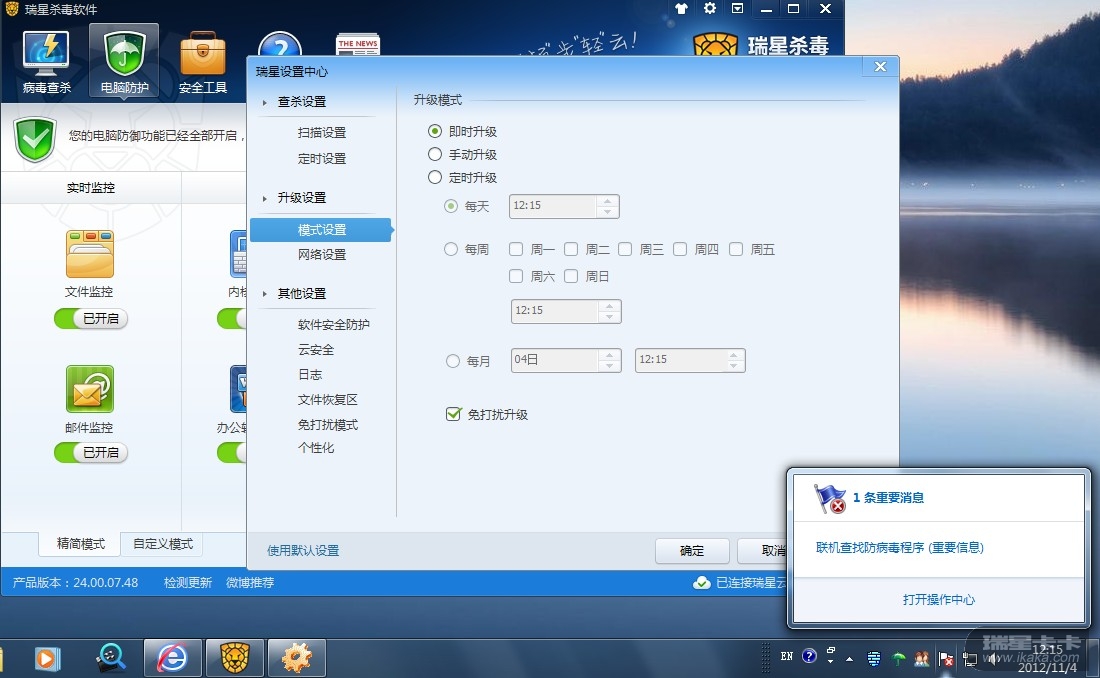Click the flag icon in notification popup
The width and height of the screenshot is (1100, 678).
click(830, 498)
